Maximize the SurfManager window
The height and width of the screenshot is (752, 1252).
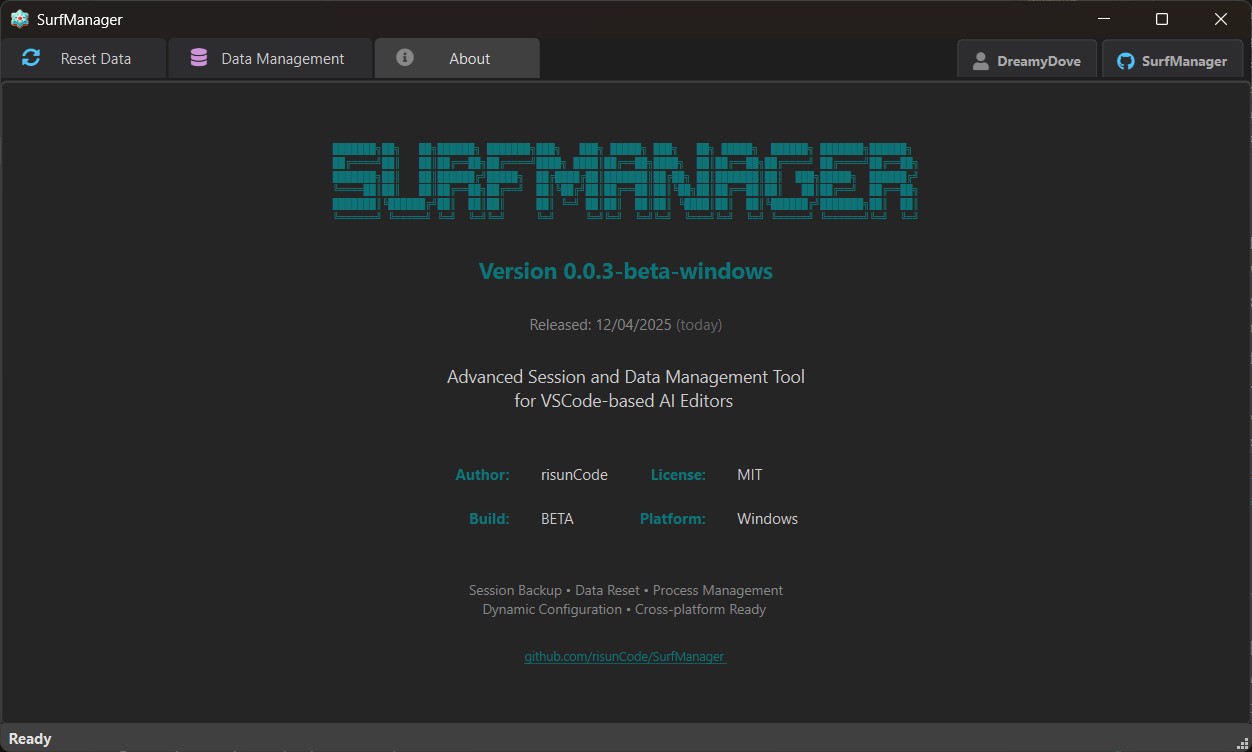pos(1162,19)
